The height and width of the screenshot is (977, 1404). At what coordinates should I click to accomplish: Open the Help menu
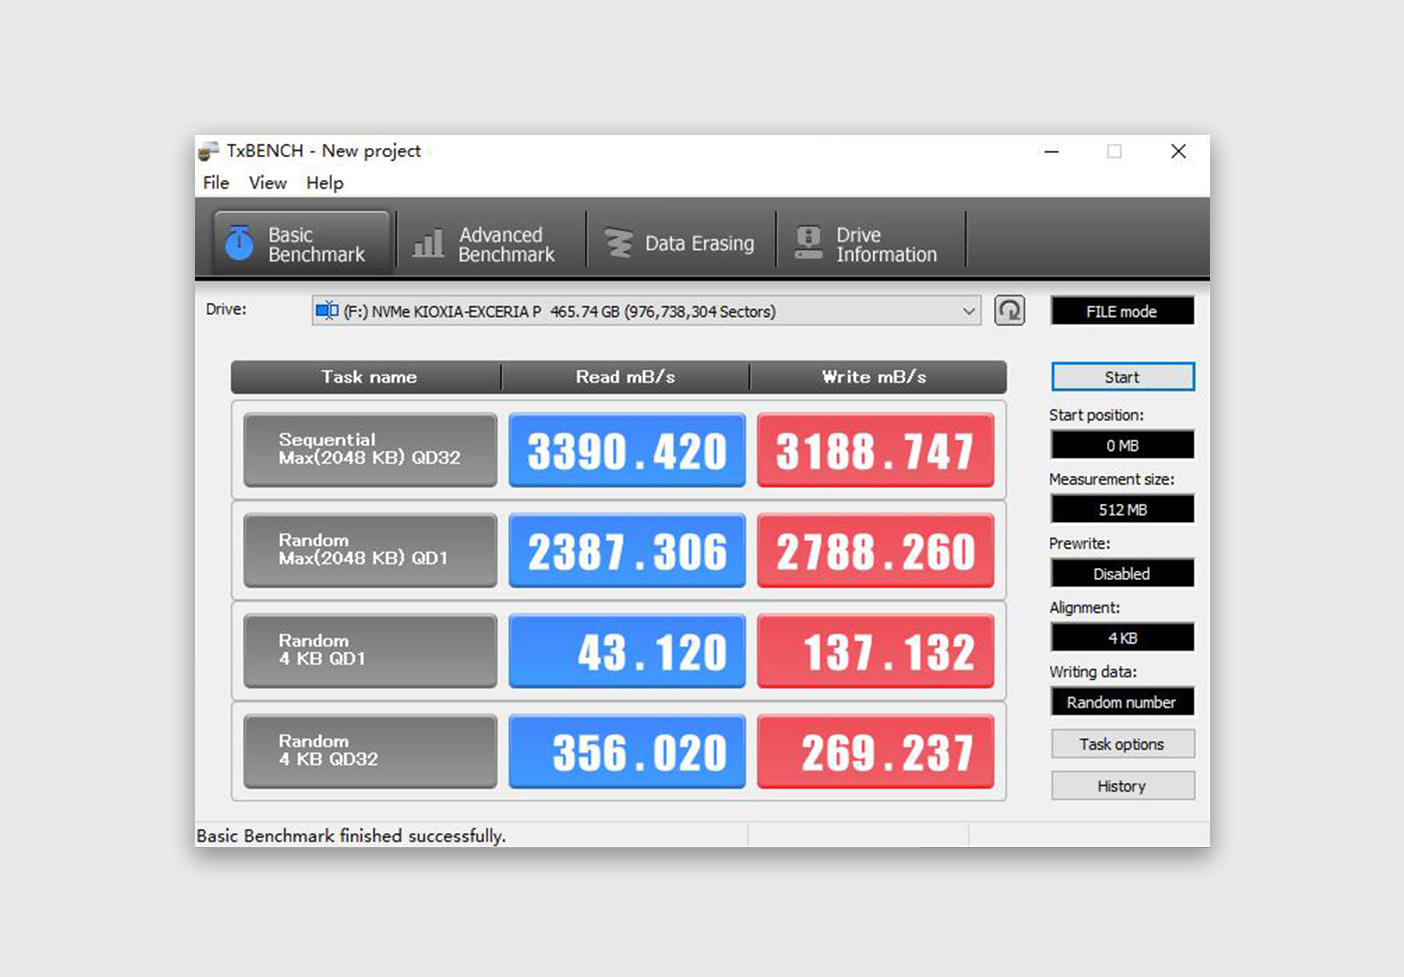[324, 183]
